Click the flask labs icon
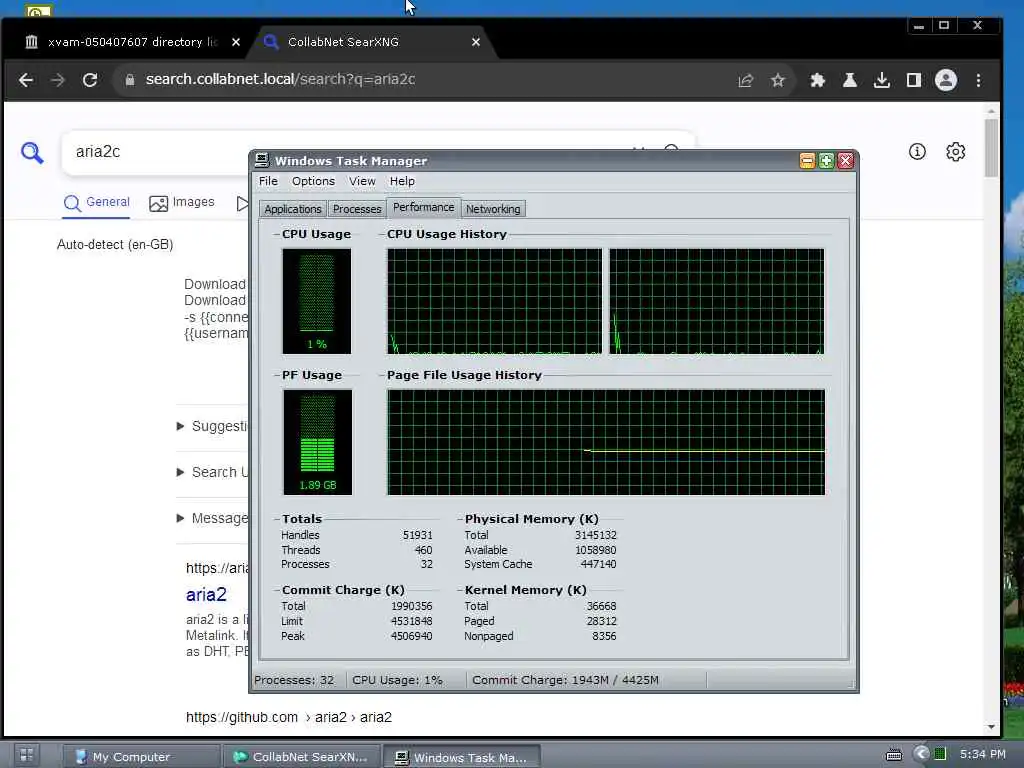1024x768 pixels. point(850,80)
